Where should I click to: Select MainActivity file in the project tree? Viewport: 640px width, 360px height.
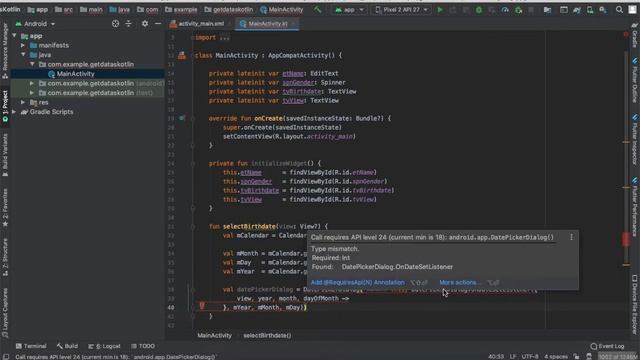76,74
